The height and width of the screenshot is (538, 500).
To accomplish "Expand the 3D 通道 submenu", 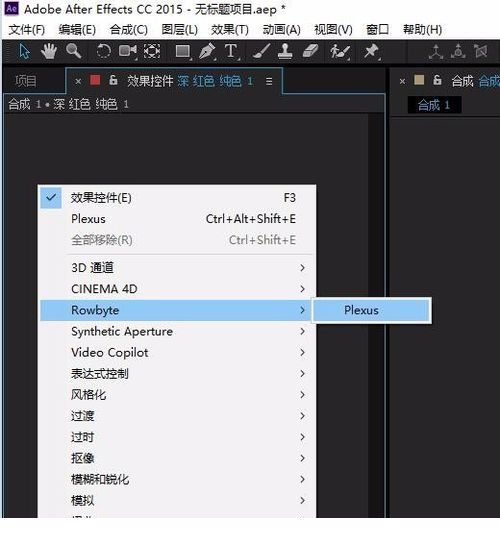I will coord(177,268).
